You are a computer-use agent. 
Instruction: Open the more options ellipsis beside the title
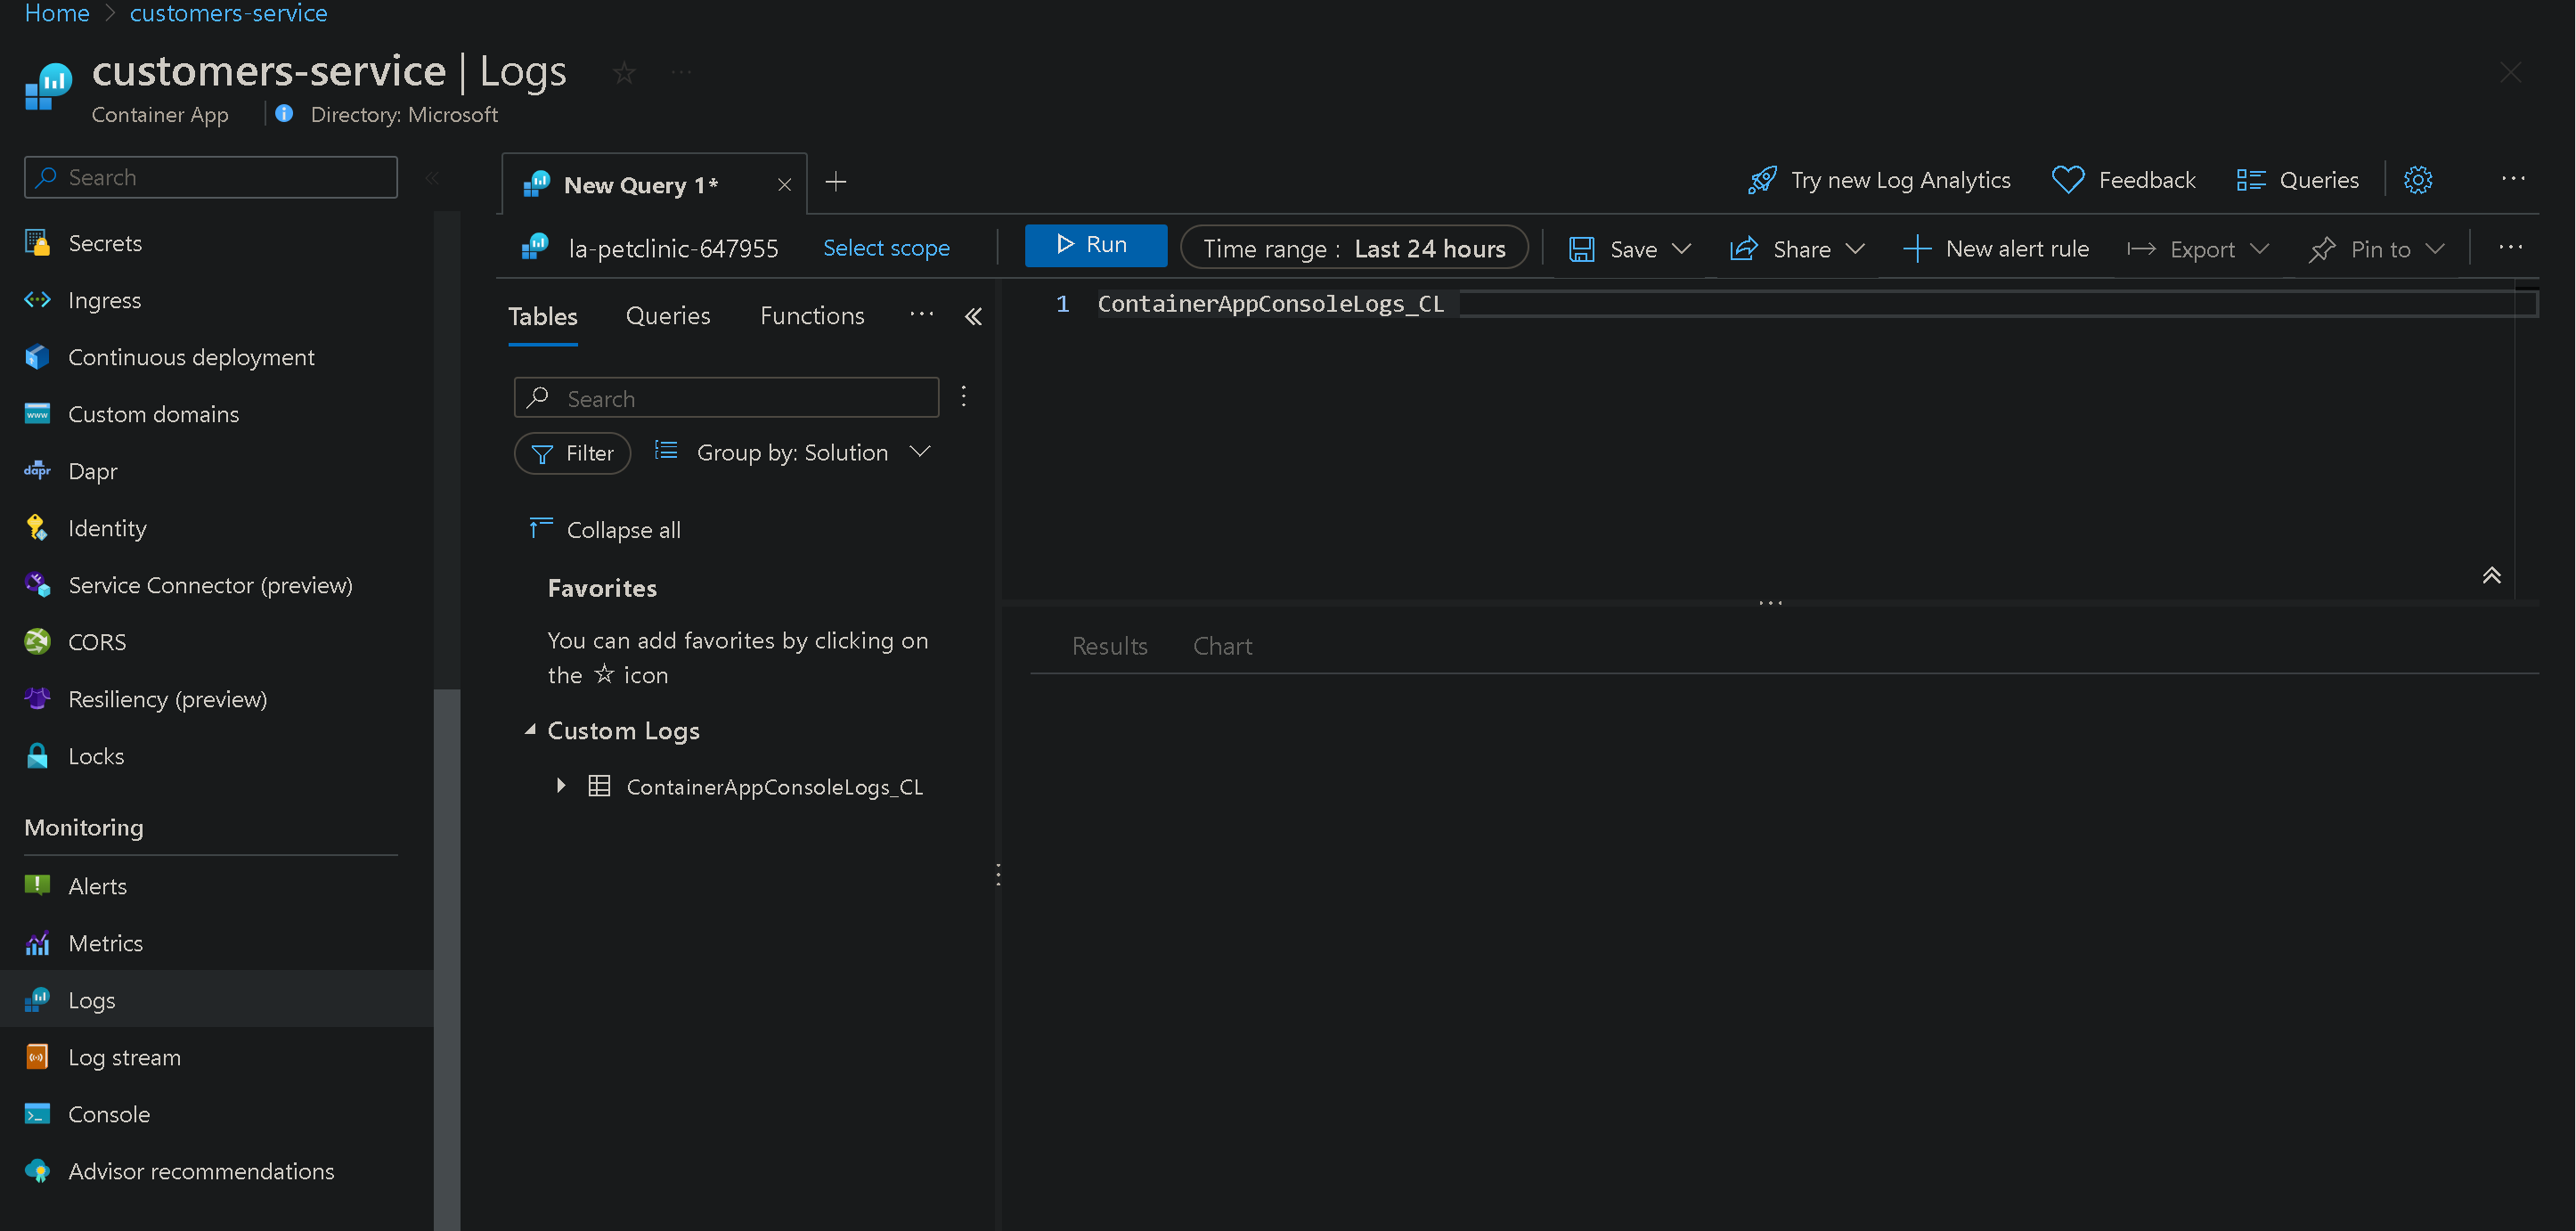point(681,72)
